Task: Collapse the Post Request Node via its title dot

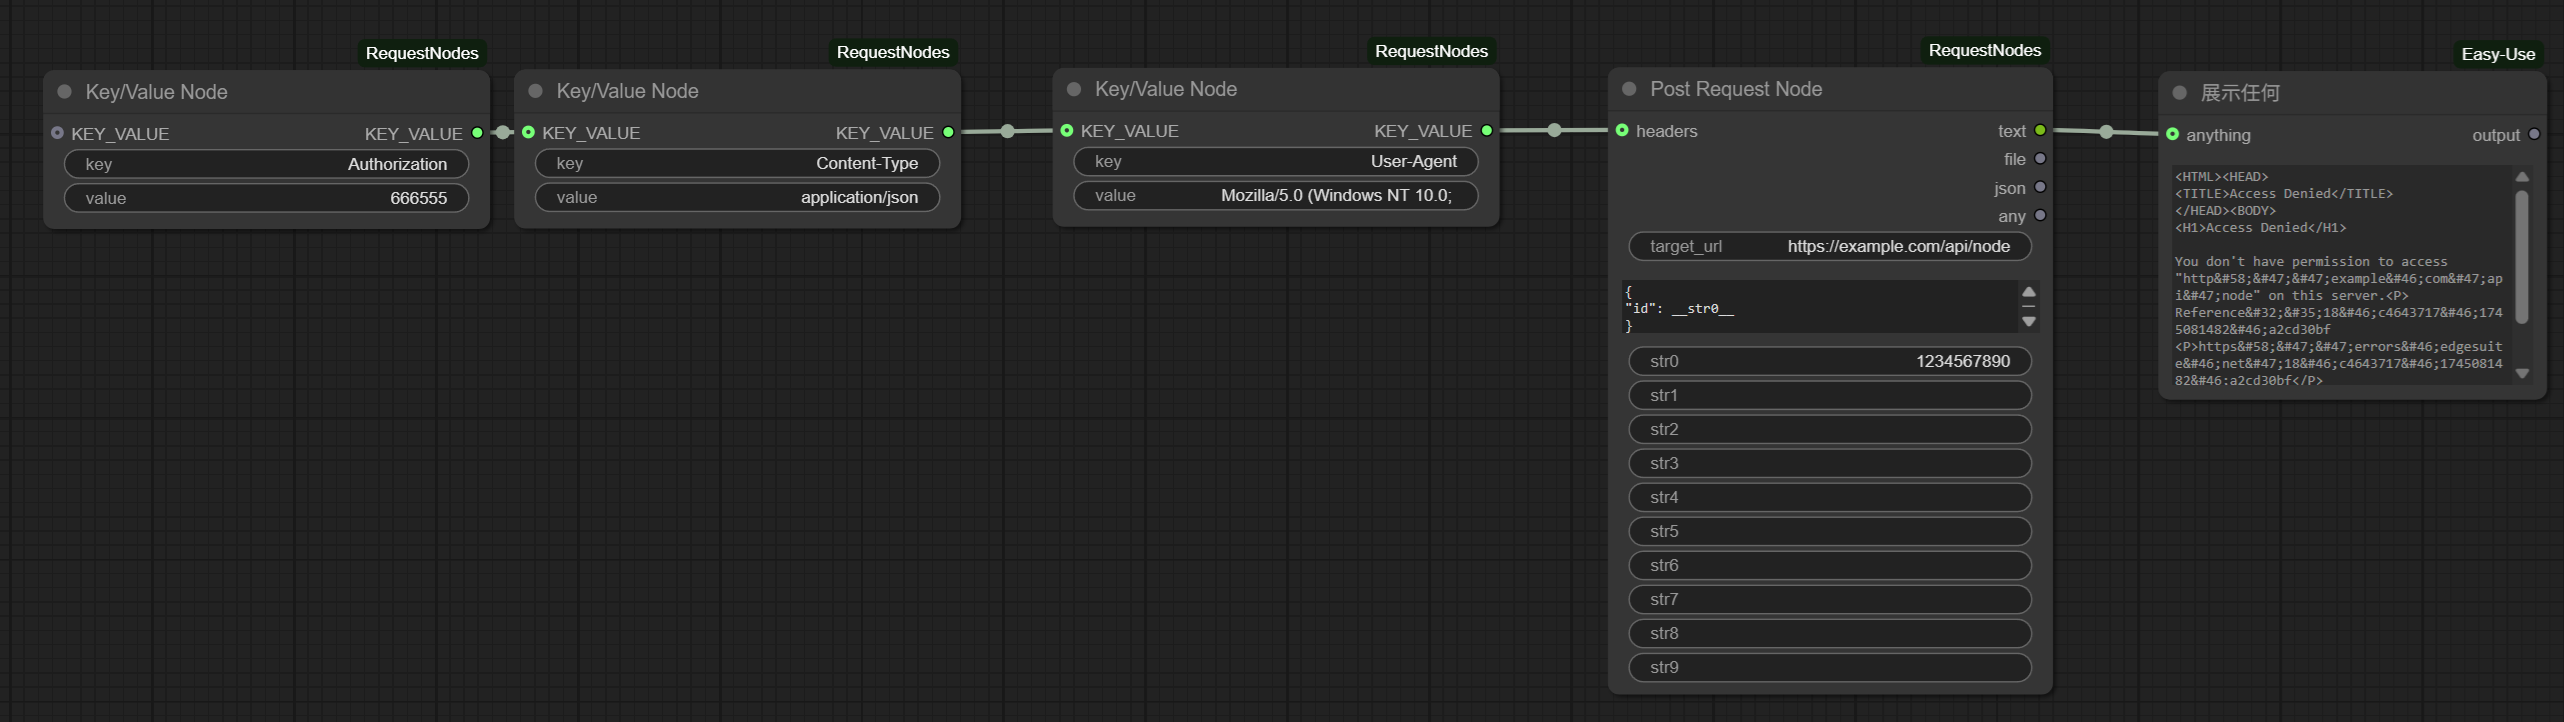Action: (x=1629, y=89)
